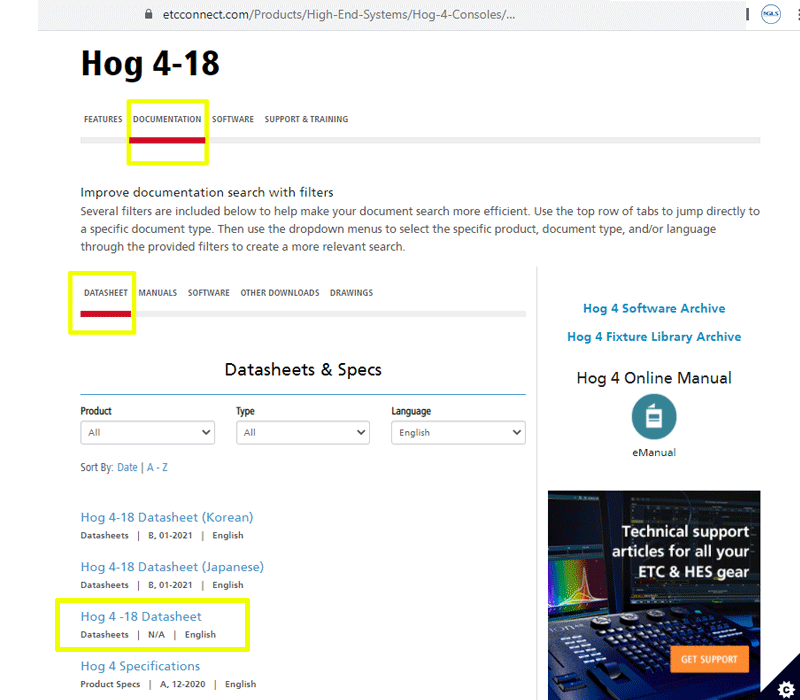Switch to the Features tab
Image resolution: width=800 pixels, height=700 pixels.
click(x=103, y=119)
